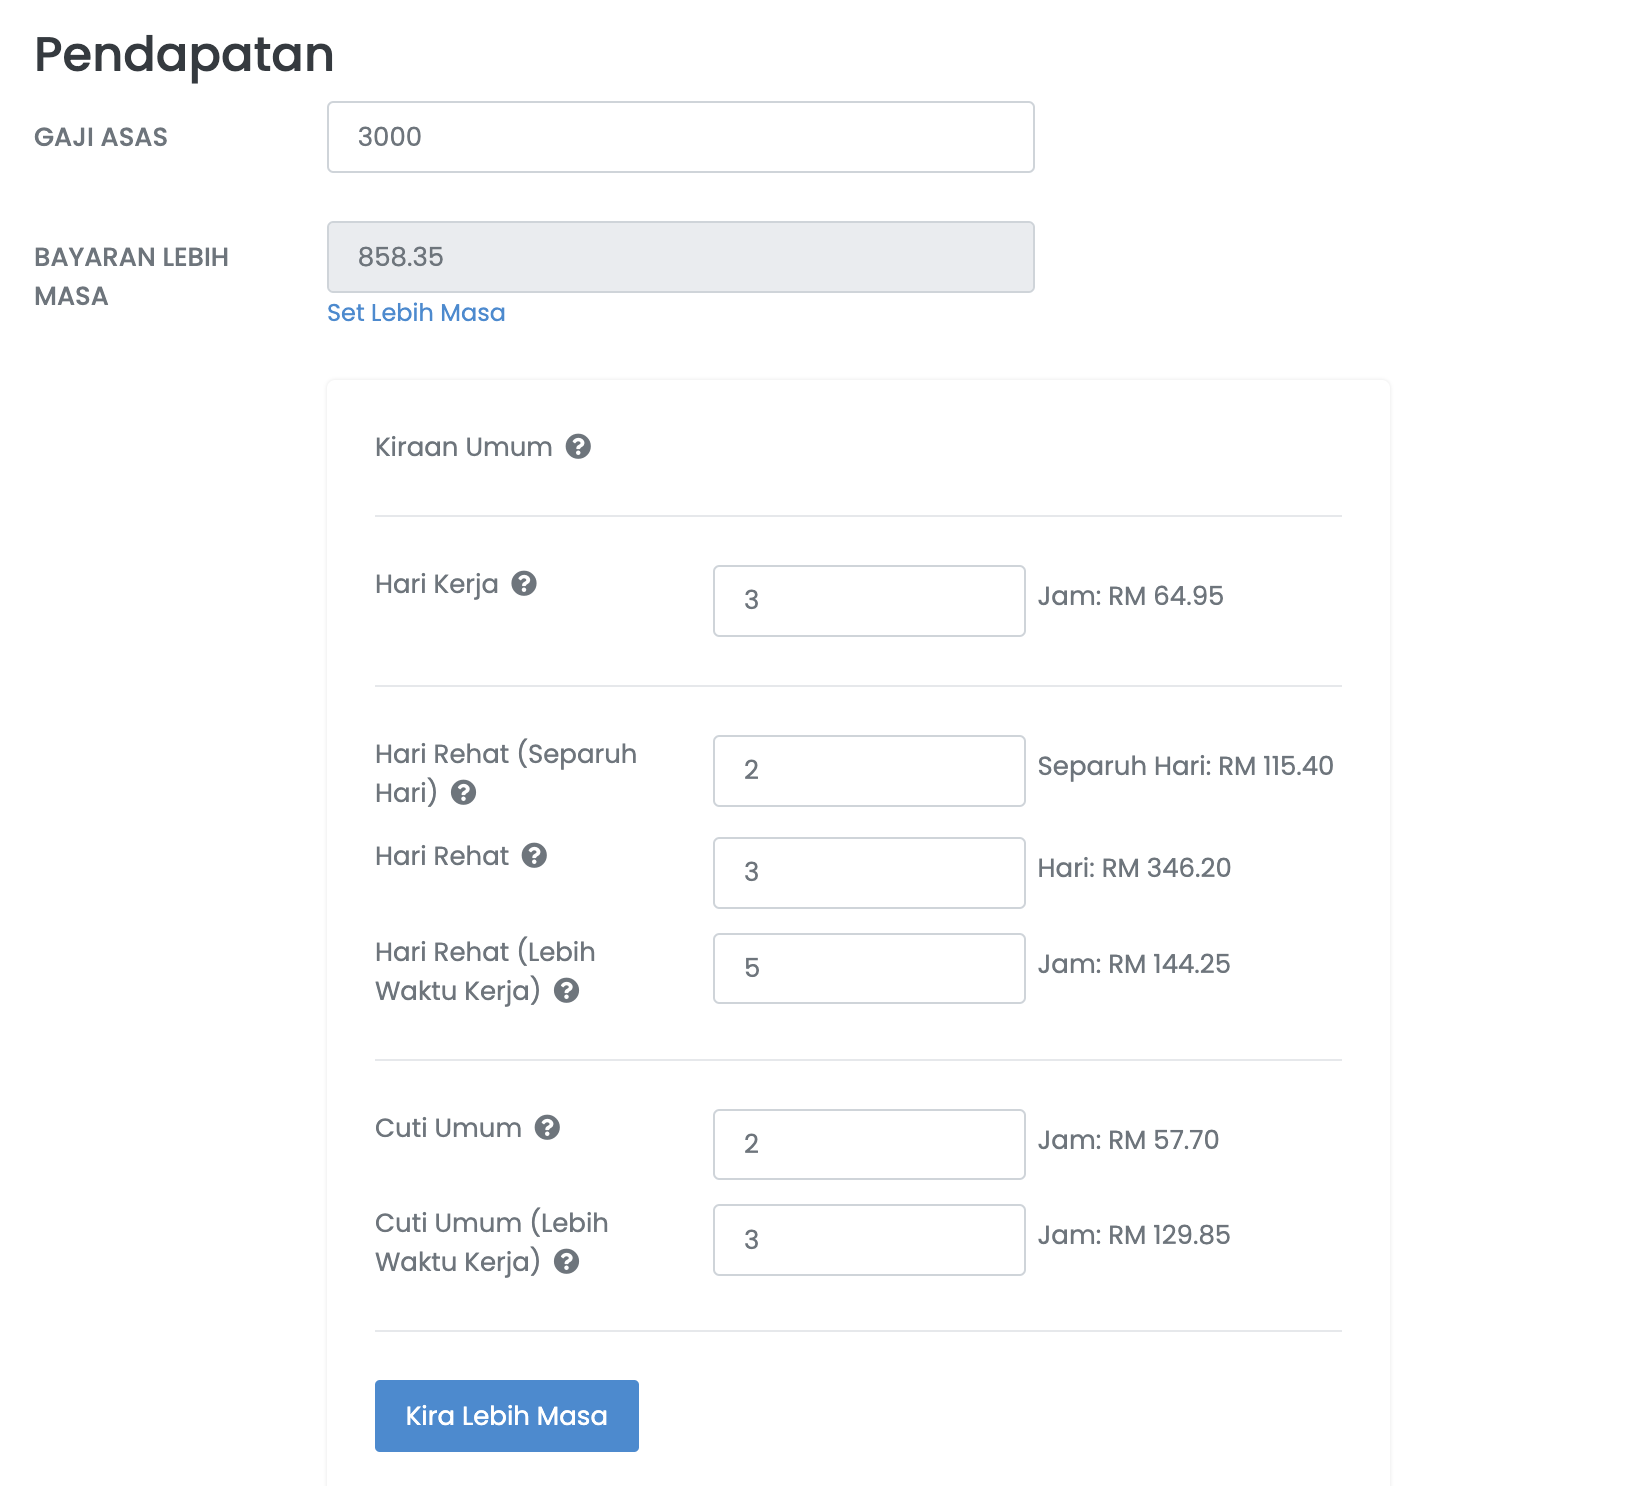Click Cuti Umum (Lebih Waktu Kerja) input
1628x1486 pixels.
868,1240
